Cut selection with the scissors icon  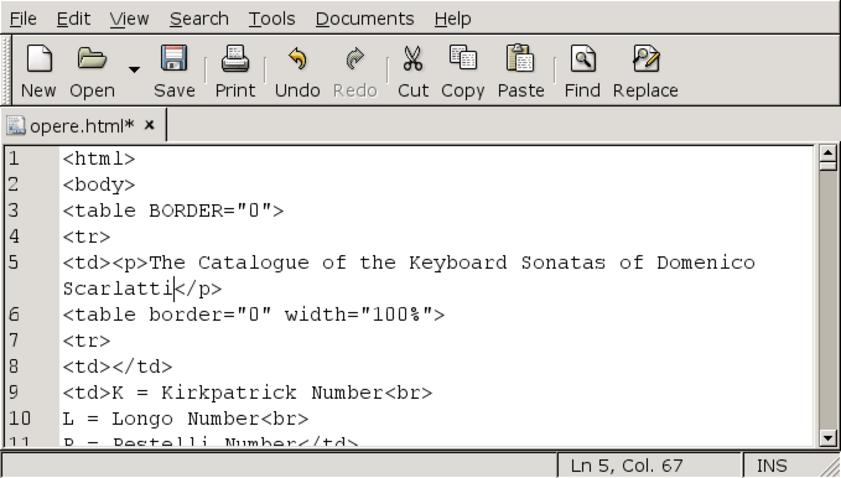412,60
